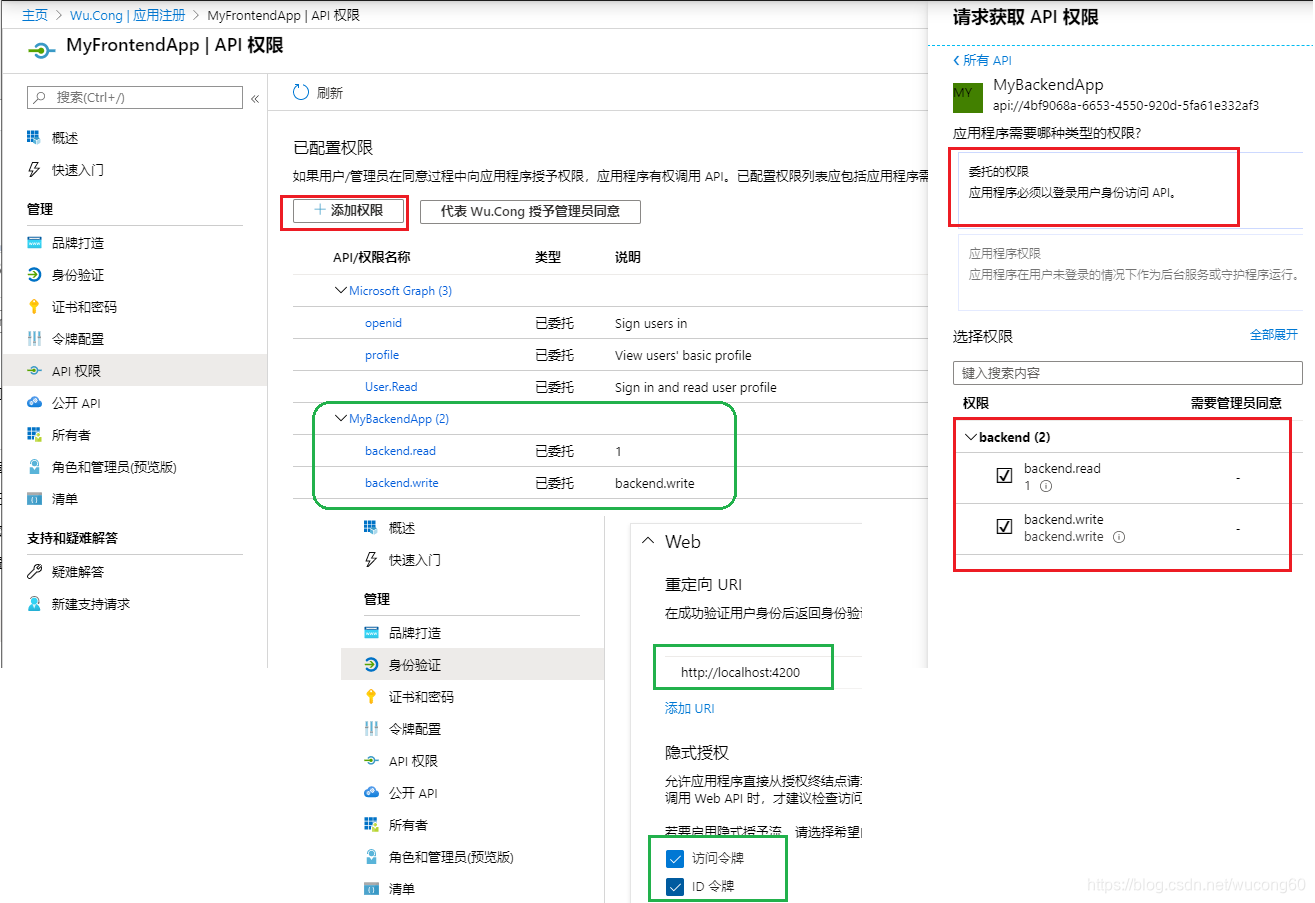1315x903 pixels.
Task: Open the backend.write link in the configured permissions list
Action: [x=402, y=483]
